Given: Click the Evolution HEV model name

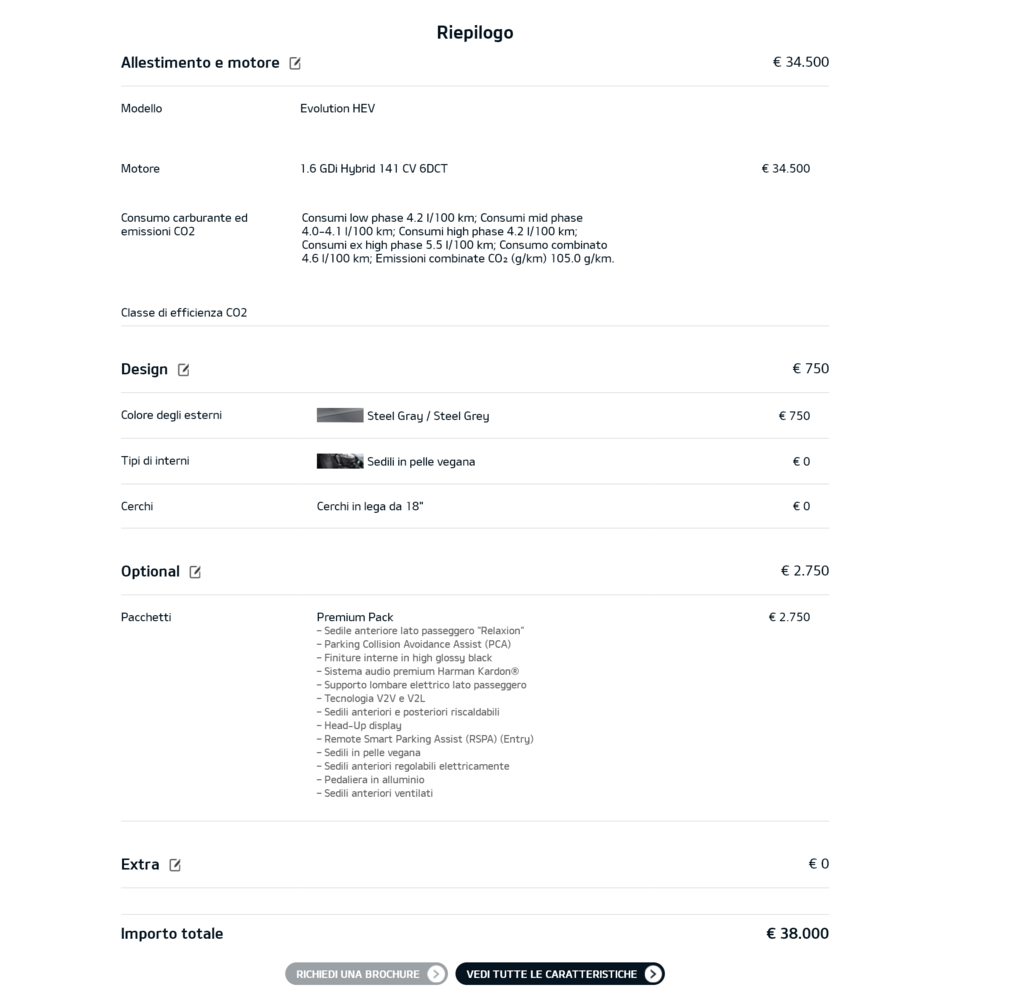Looking at the screenshot, I should [x=338, y=108].
